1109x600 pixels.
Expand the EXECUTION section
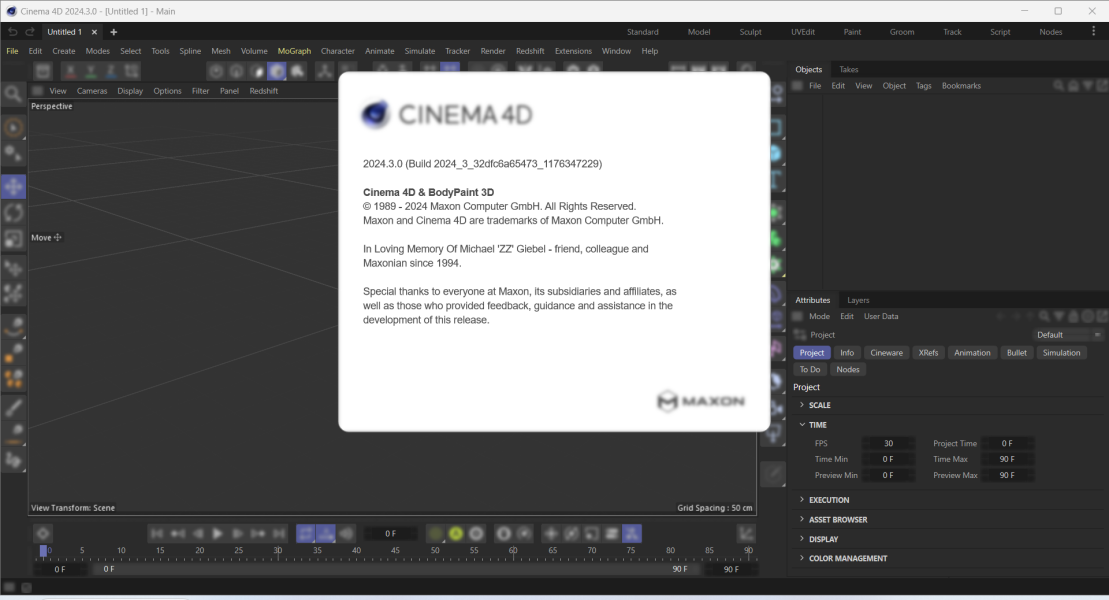pos(802,500)
